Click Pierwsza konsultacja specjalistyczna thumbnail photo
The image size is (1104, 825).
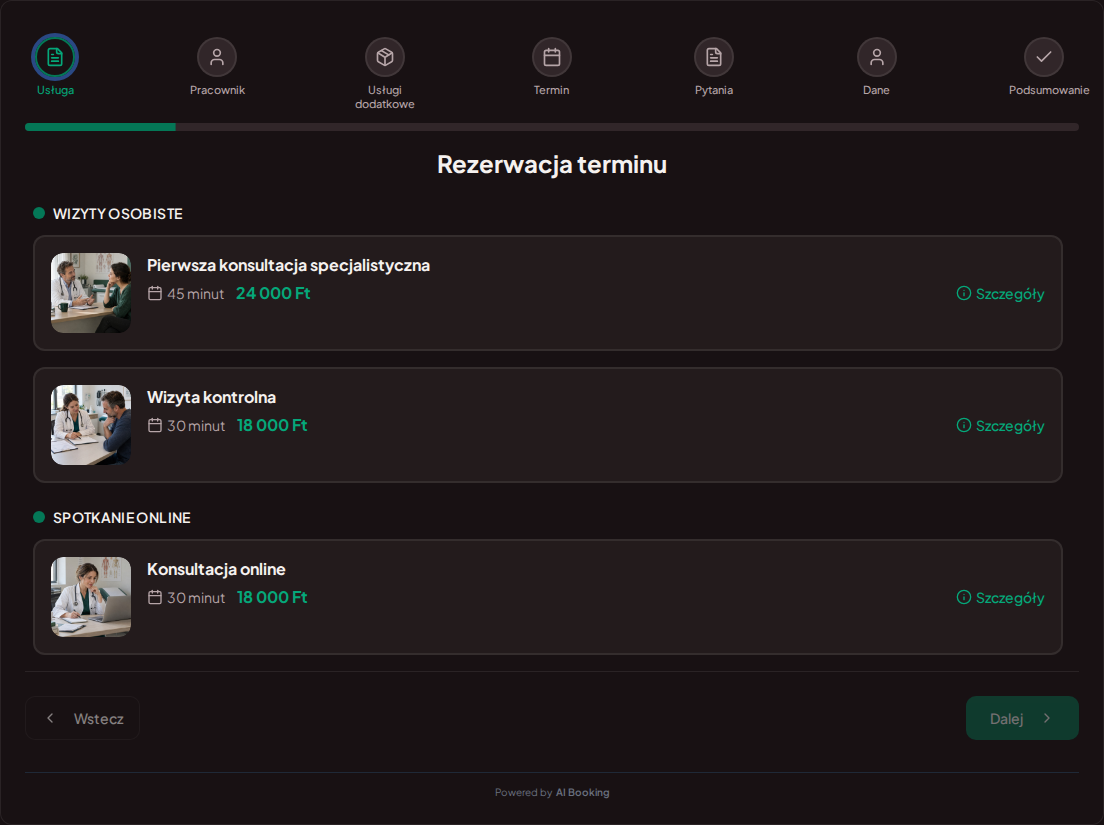click(91, 293)
